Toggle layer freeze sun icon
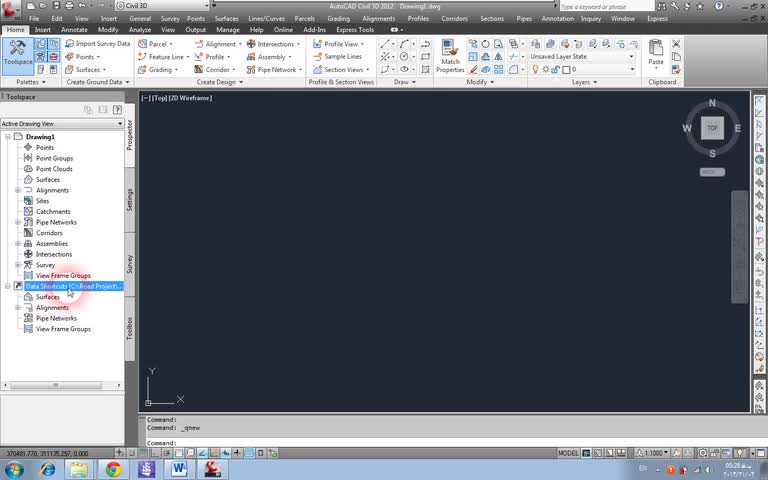 coord(546,70)
